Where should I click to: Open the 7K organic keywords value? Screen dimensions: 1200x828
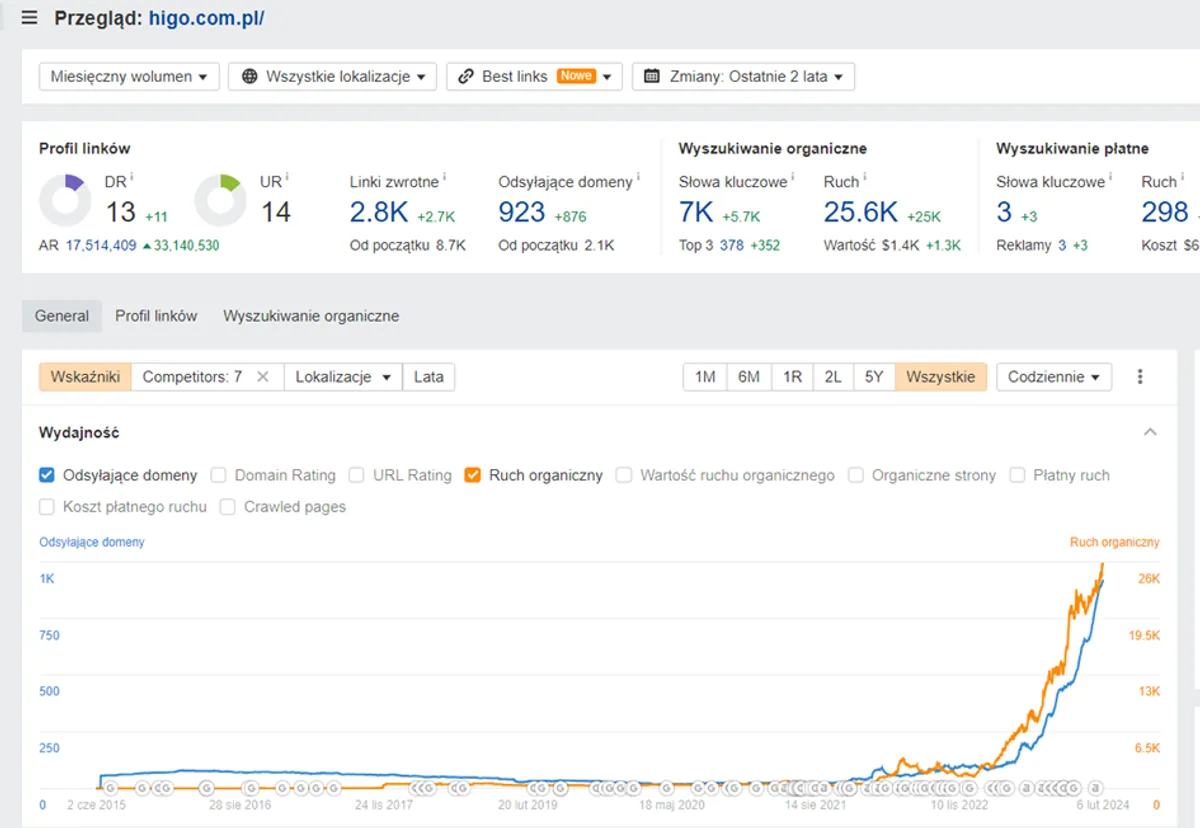(696, 212)
